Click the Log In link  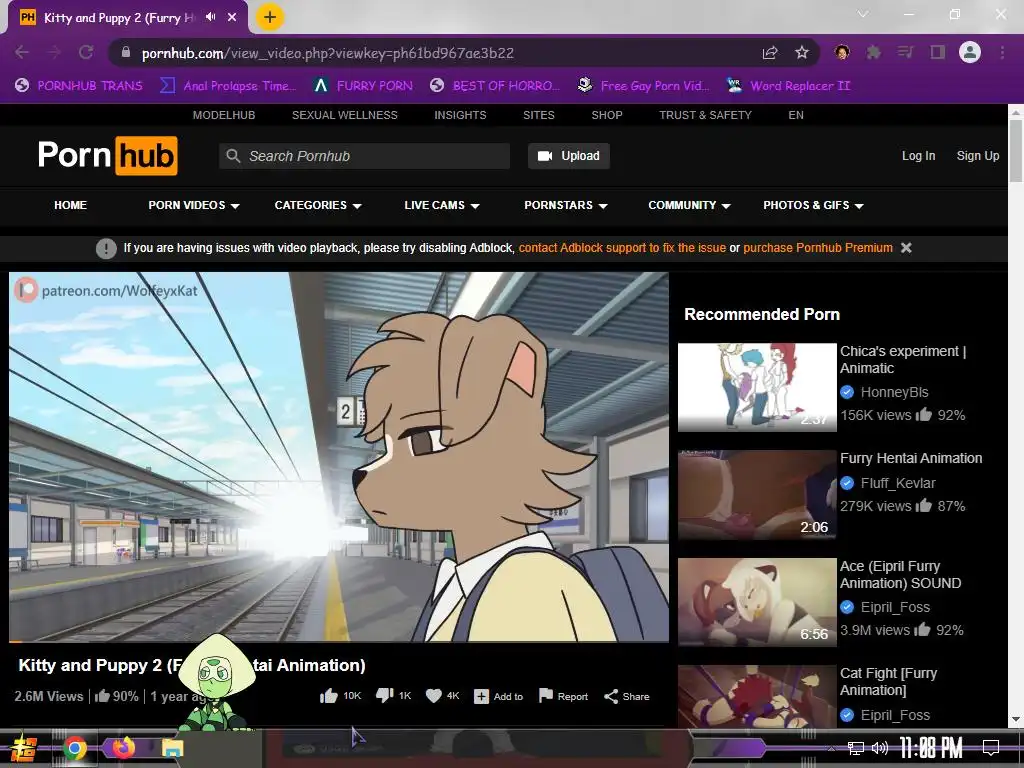point(918,155)
